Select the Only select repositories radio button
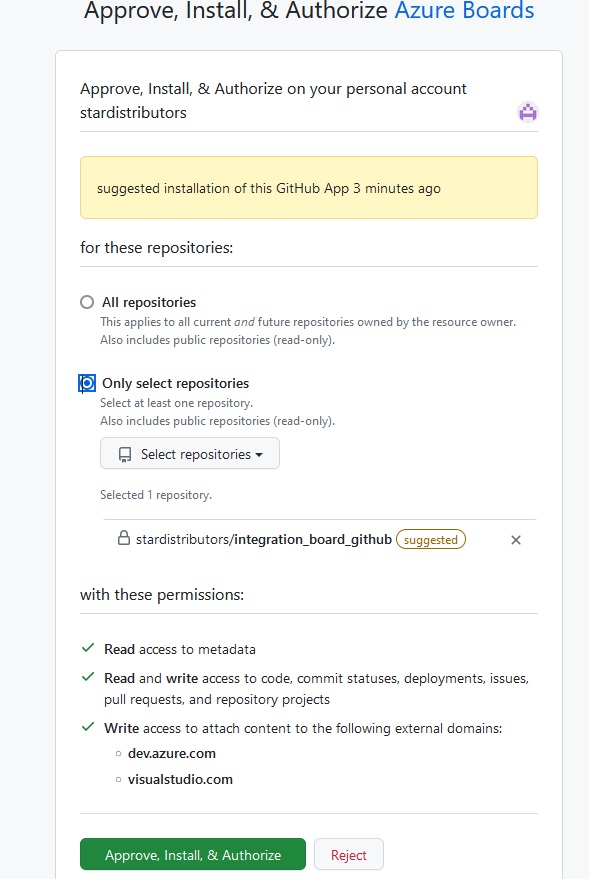Screen dimensions: 589x879 pyautogui.click(x=87, y=383)
